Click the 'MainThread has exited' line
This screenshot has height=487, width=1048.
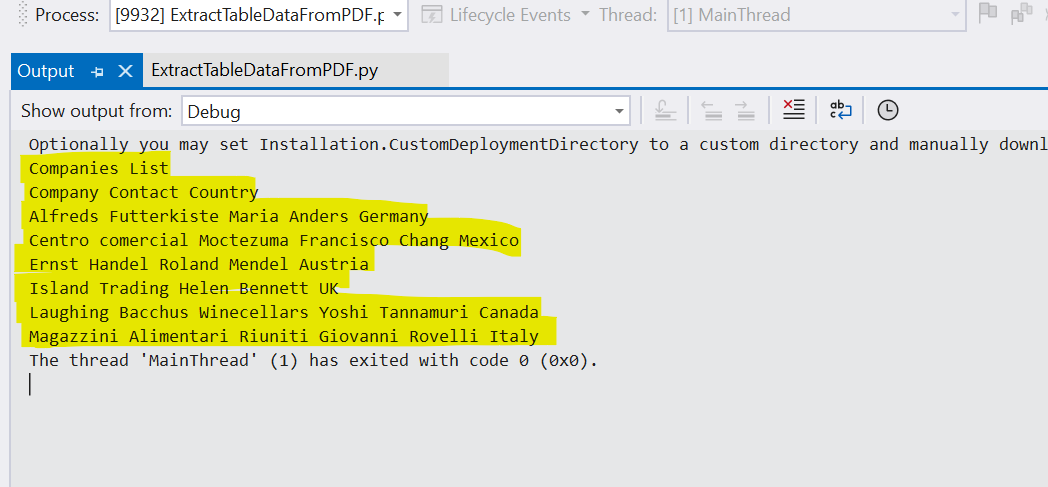(x=313, y=361)
